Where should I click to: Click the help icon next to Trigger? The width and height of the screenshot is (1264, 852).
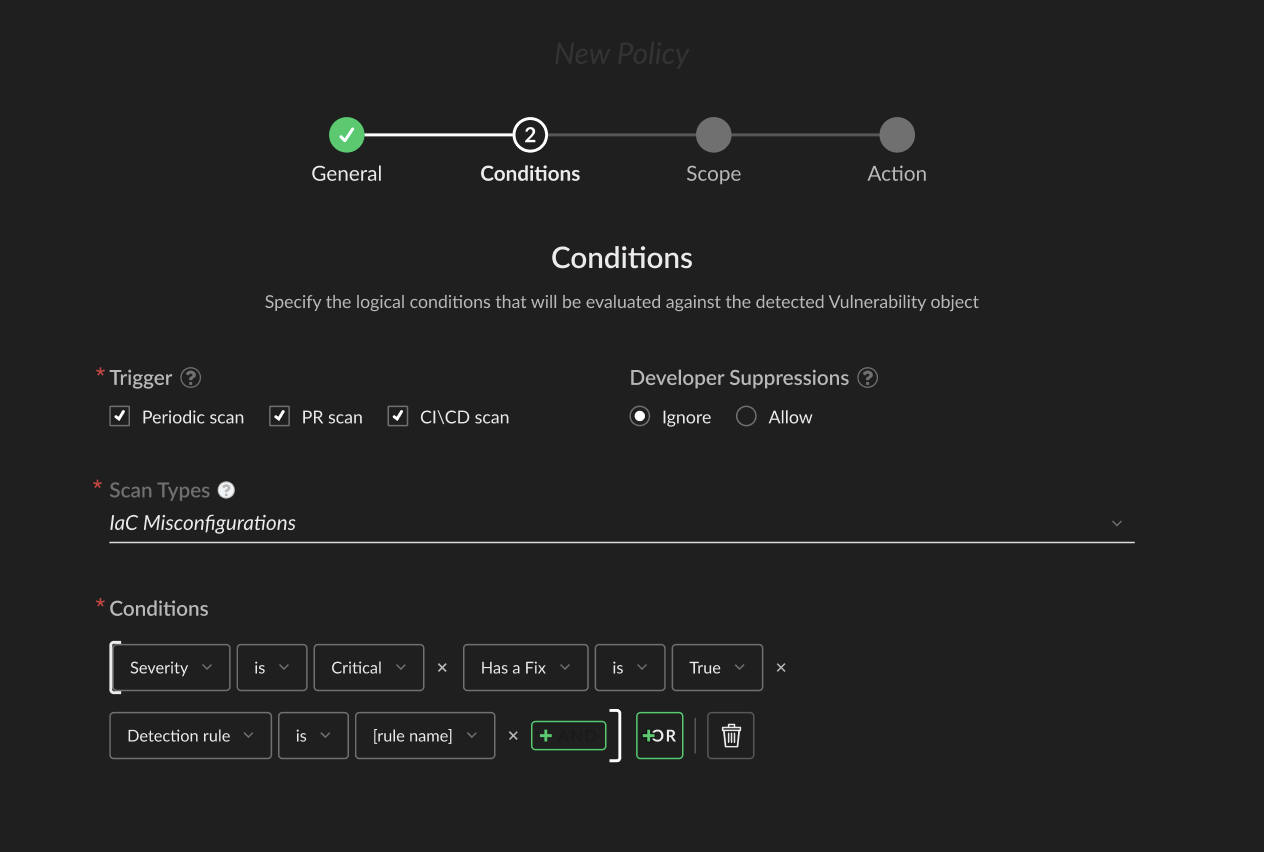point(193,377)
